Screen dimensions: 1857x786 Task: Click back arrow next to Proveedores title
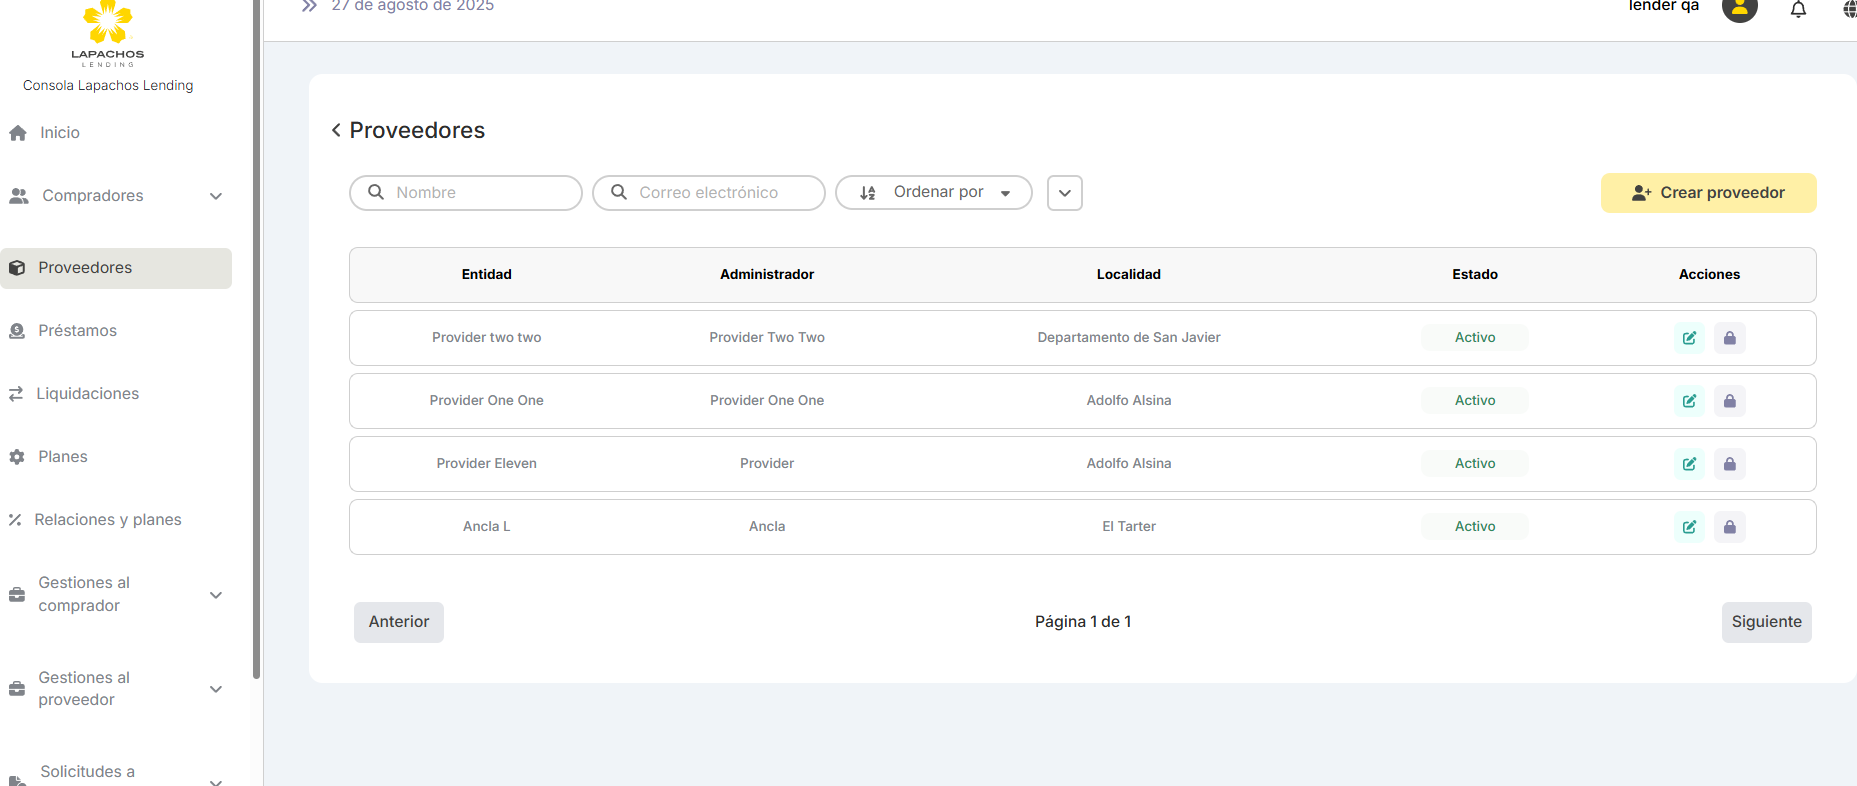pos(336,130)
